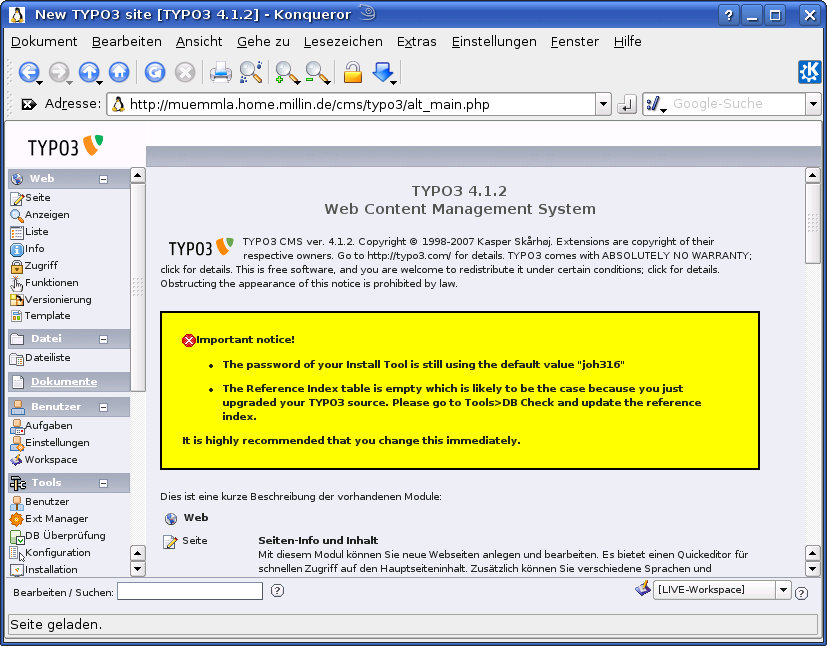
Task: Open the Dokument menu
Action: 44,42
